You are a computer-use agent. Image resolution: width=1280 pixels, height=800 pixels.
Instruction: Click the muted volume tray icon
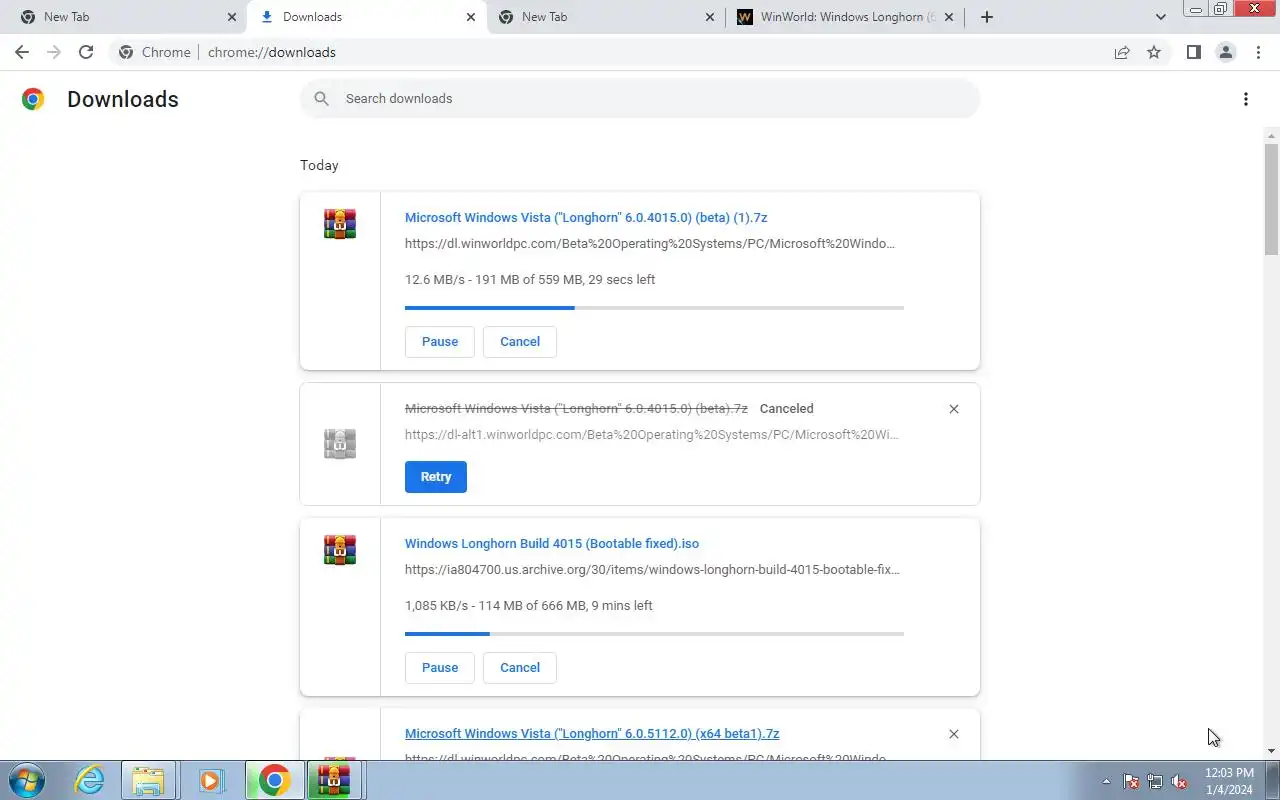1180,781
